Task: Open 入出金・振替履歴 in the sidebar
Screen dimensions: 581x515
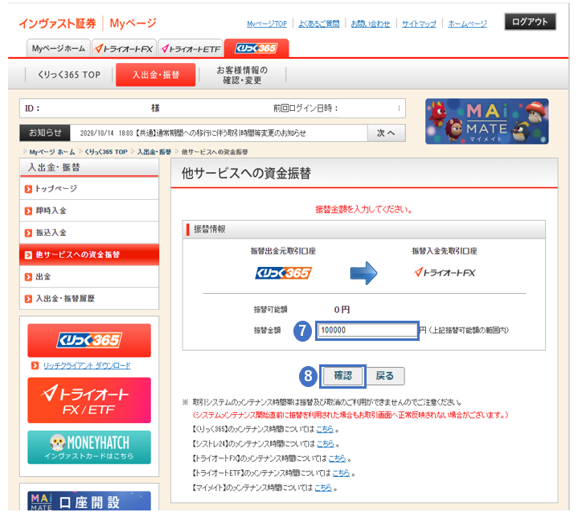Action: (89, 298)
